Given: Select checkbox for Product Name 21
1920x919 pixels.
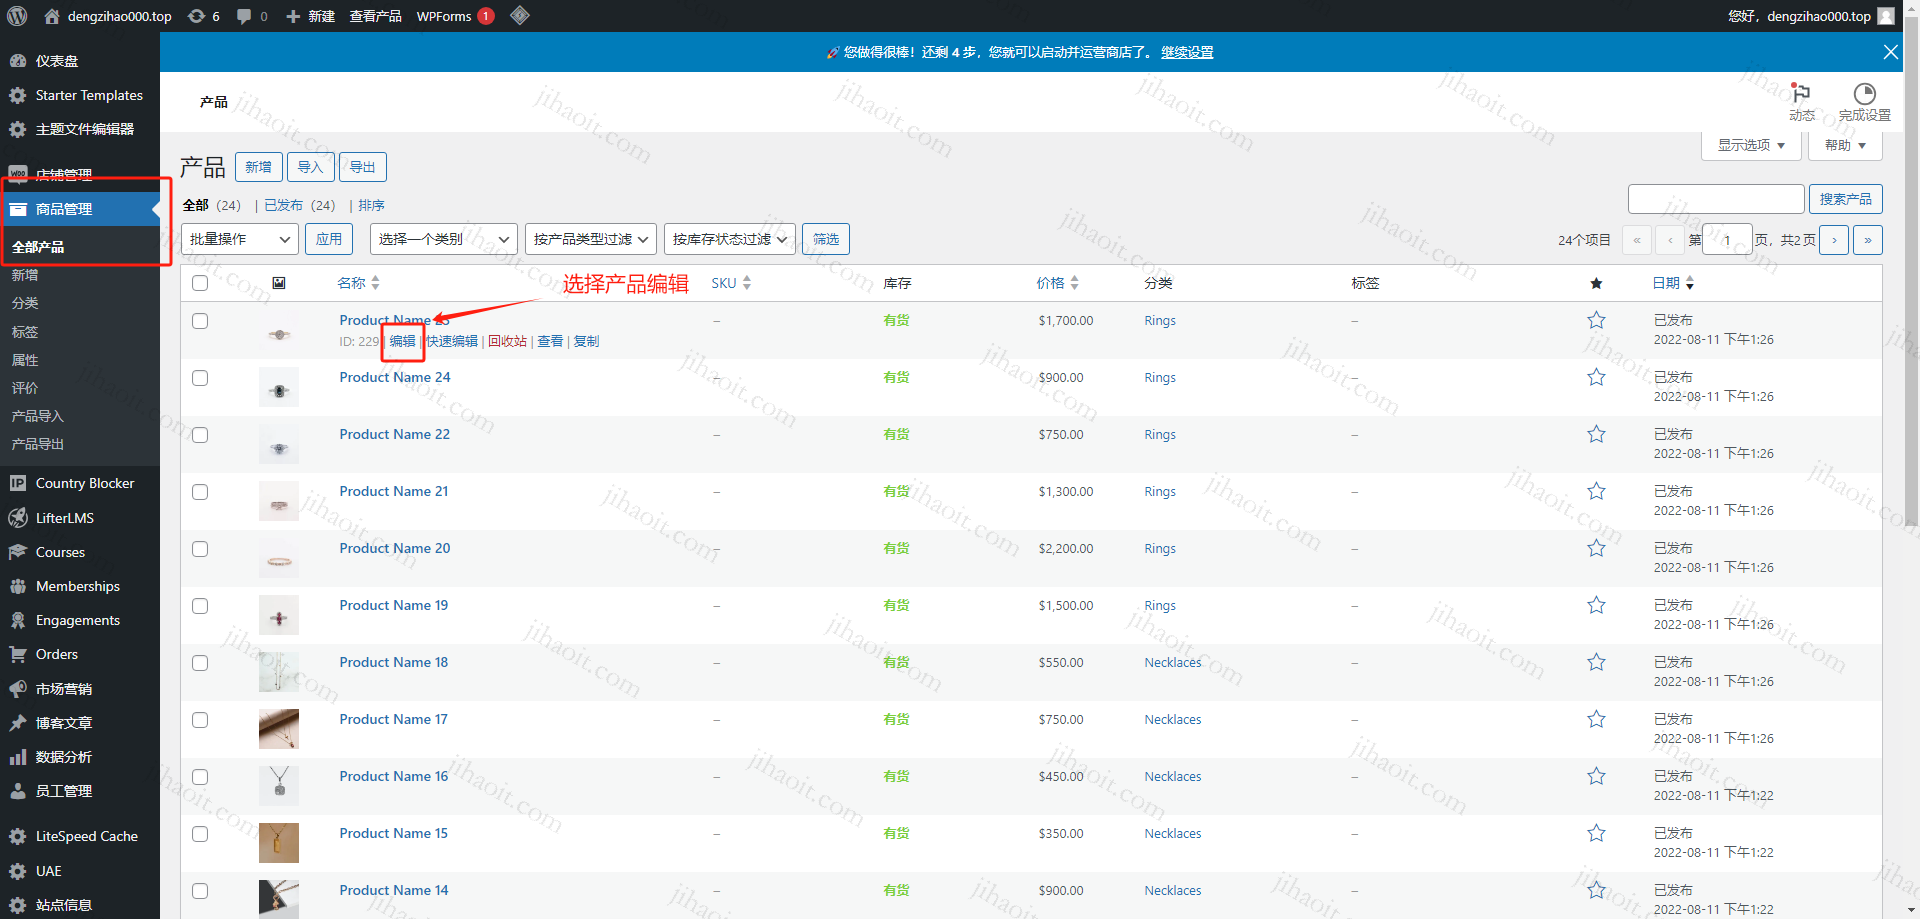Looking at the screenshot, I should pyautogui.click(x=200, y=492).
